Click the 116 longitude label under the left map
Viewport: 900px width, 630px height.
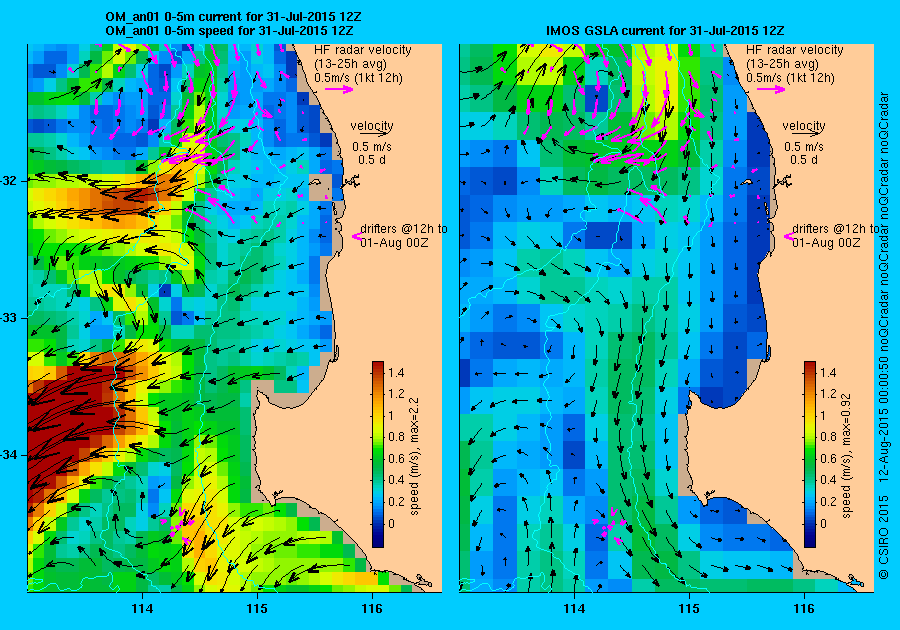[372, 609]
